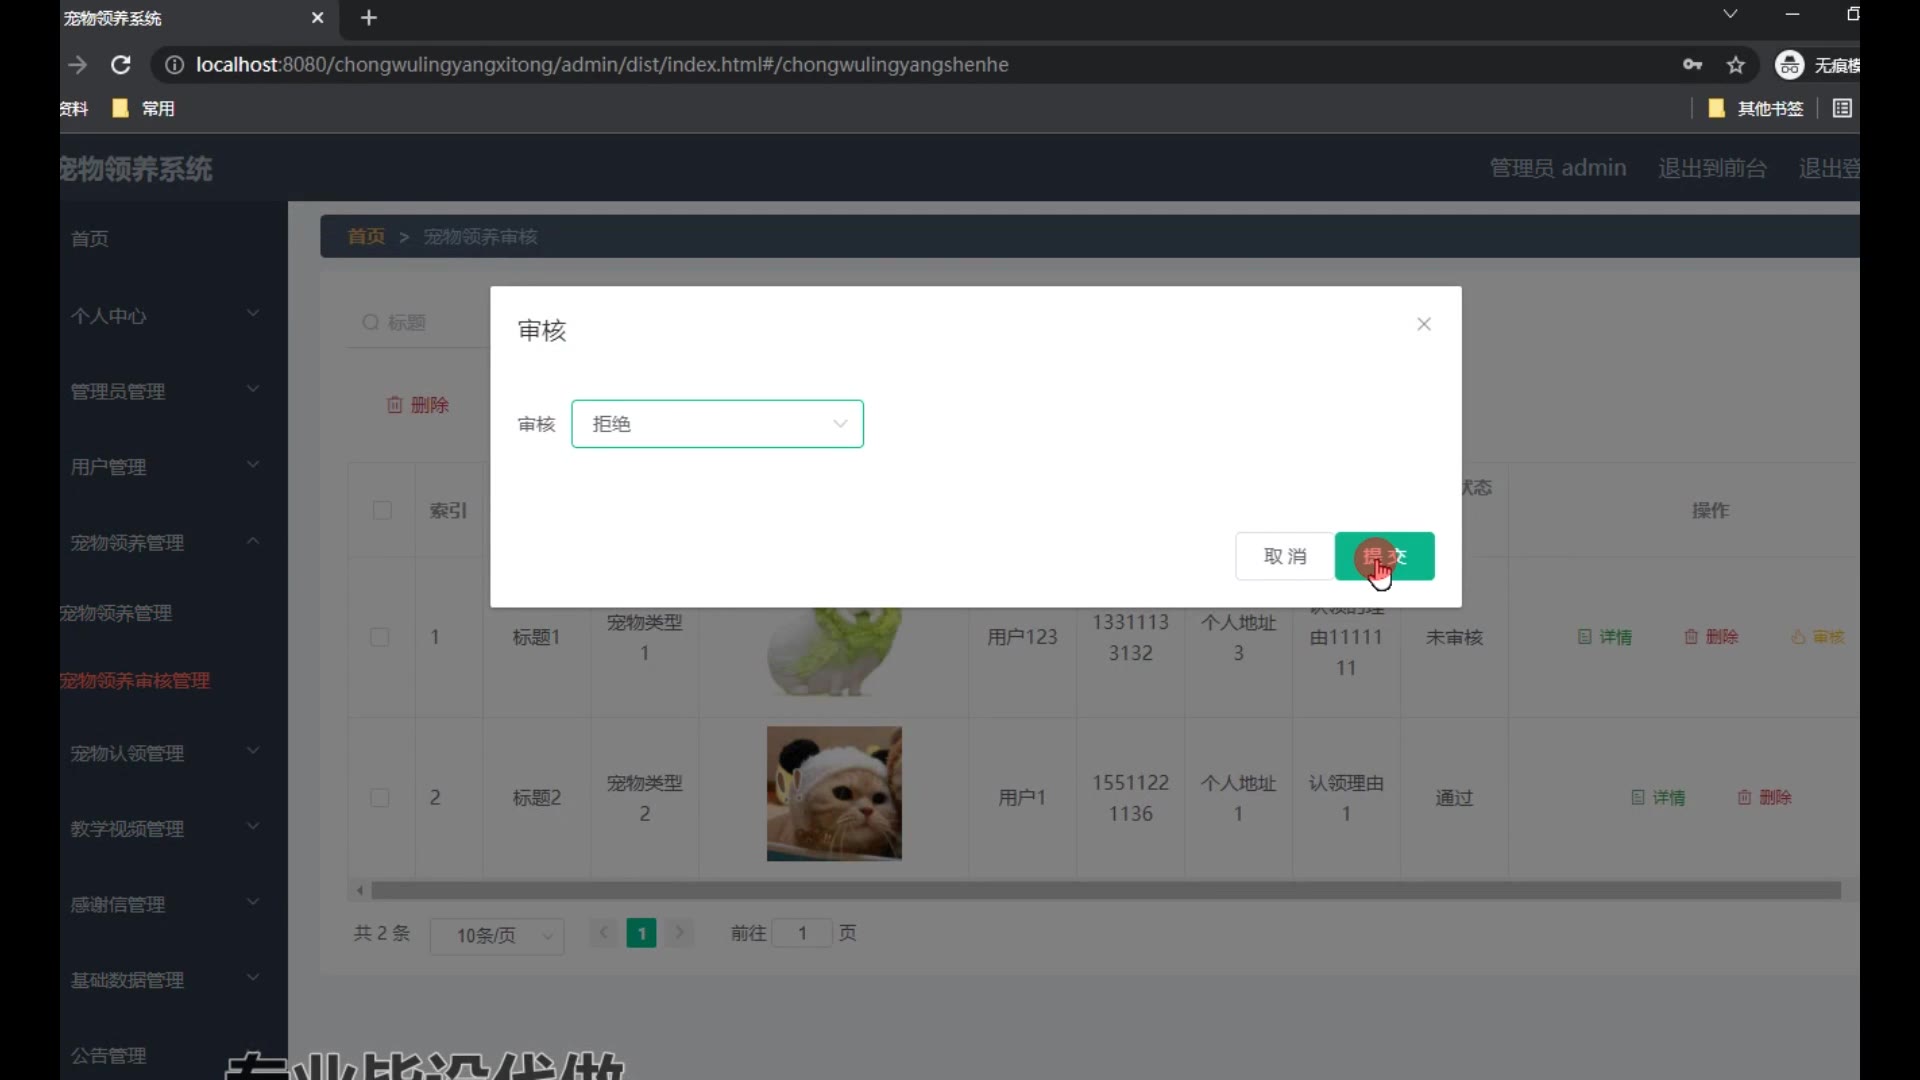Click the 取消 button

click(x=1285, y=556)
